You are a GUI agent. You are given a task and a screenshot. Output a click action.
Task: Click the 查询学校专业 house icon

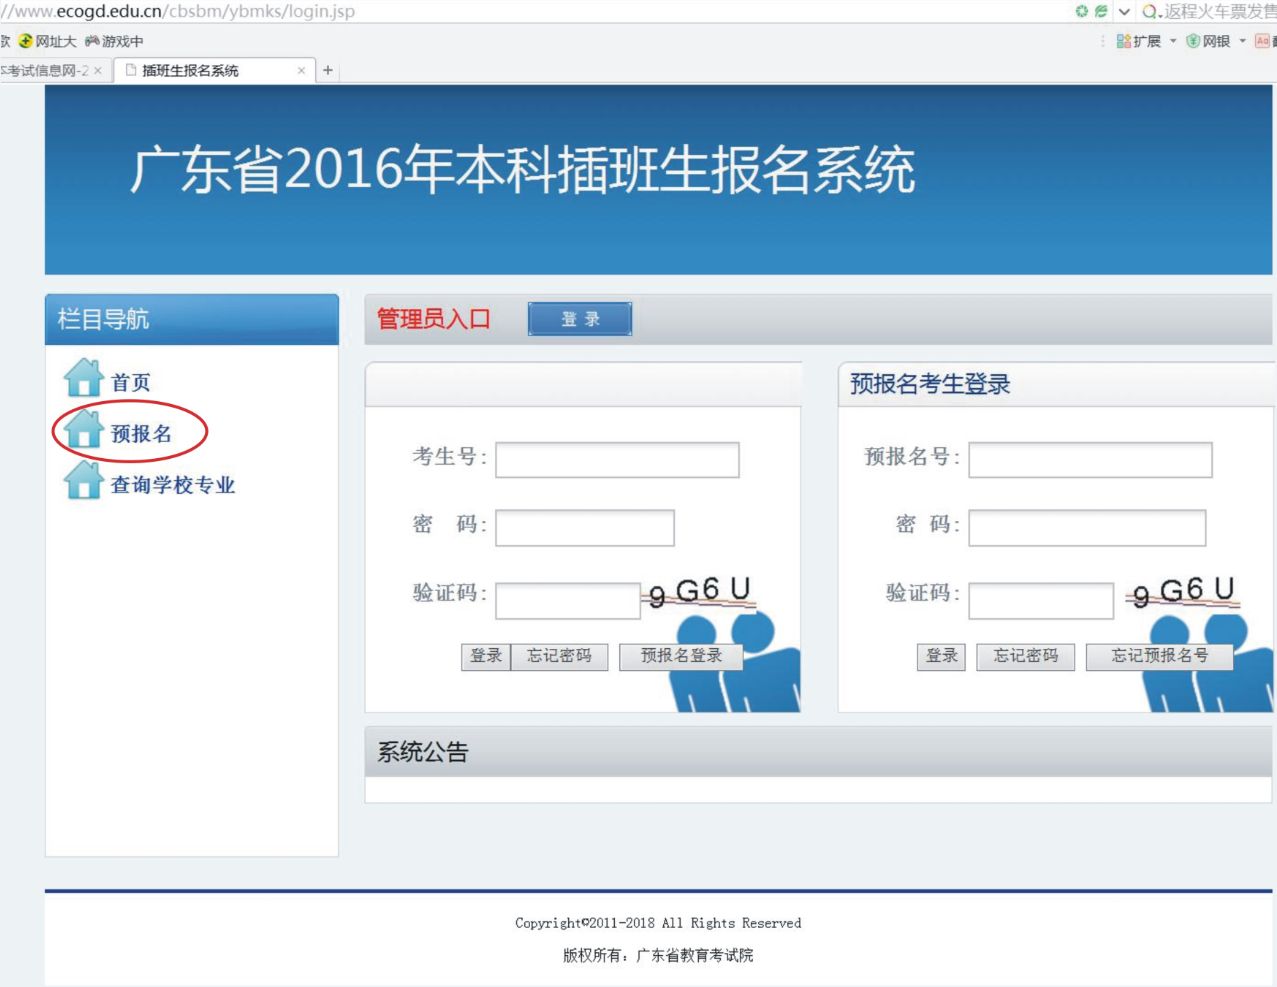tap(84, 480)
